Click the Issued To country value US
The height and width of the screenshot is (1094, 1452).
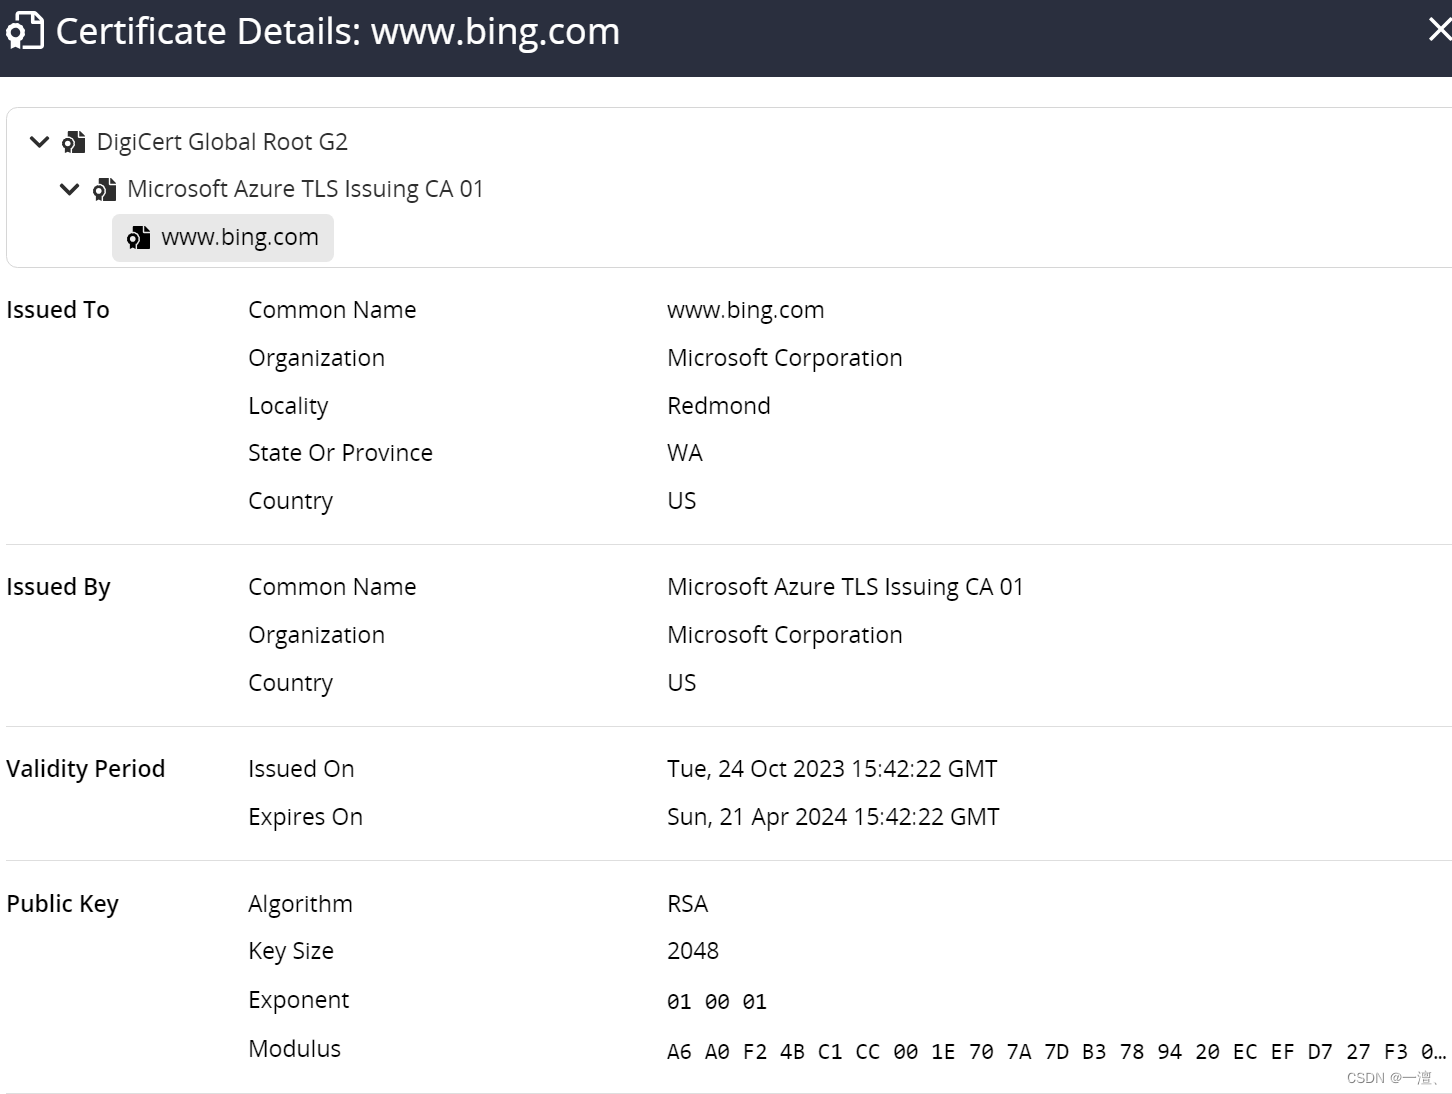coord(682,501)
